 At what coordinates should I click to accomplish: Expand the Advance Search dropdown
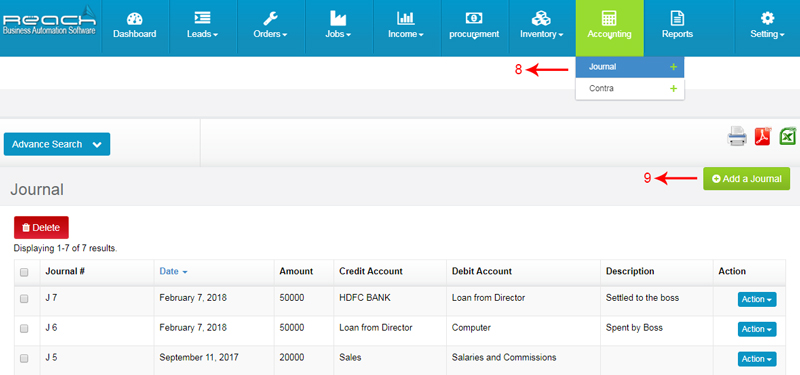(57, 144)
